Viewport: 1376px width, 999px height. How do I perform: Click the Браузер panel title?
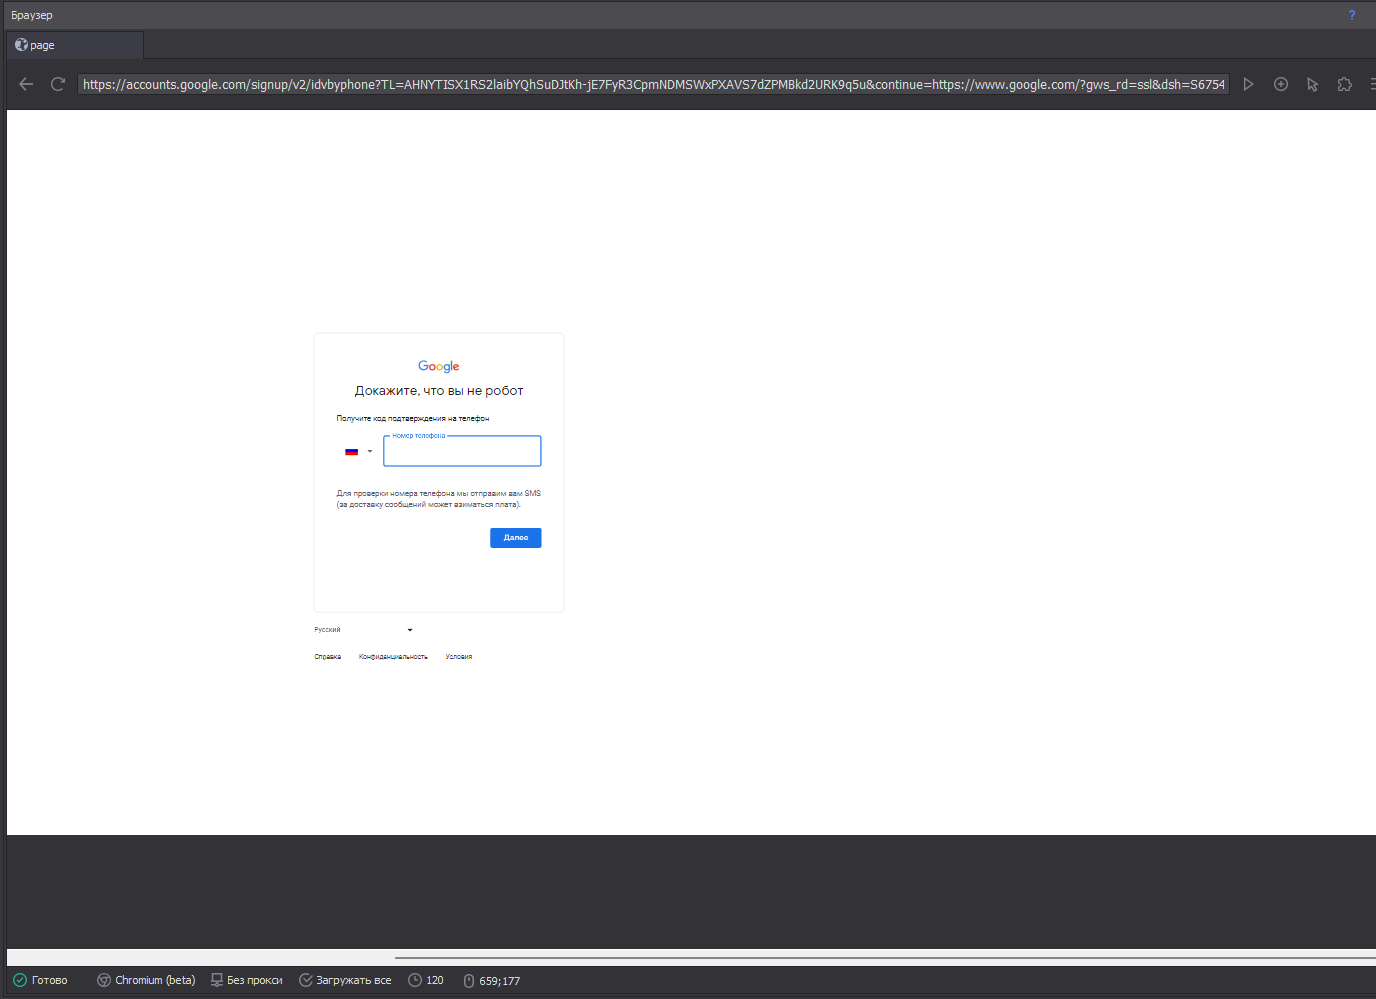tap(32, 15)
